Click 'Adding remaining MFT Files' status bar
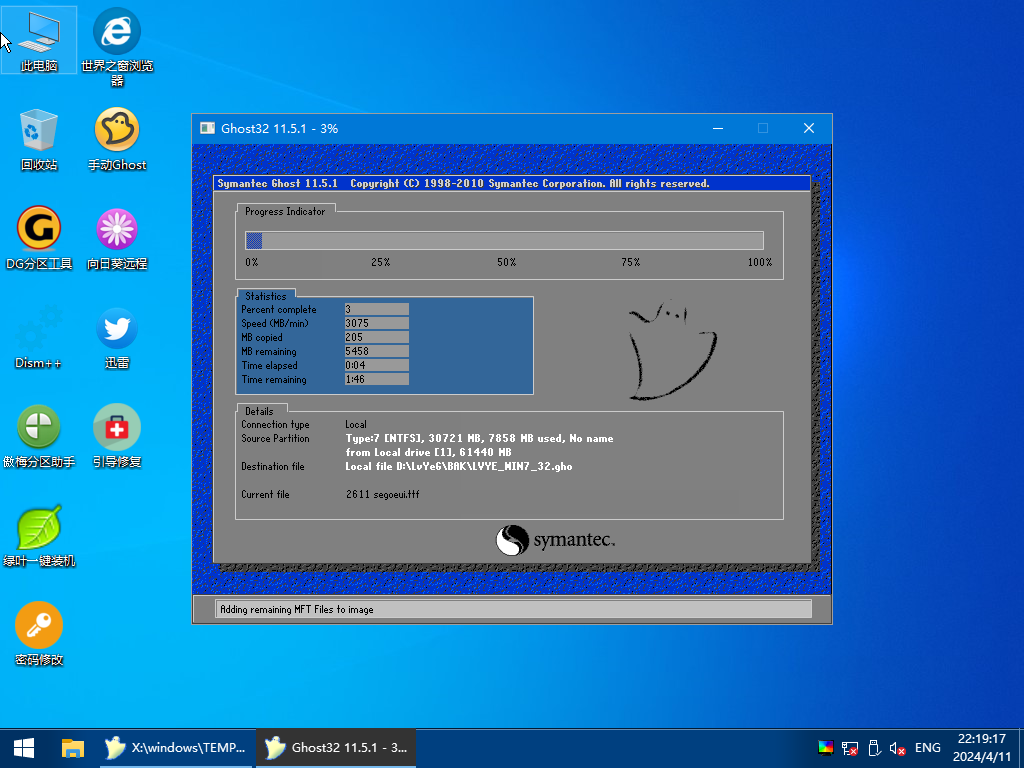Screen dimensions: 1024x768 pyautogui.click(x=513, y=609)
